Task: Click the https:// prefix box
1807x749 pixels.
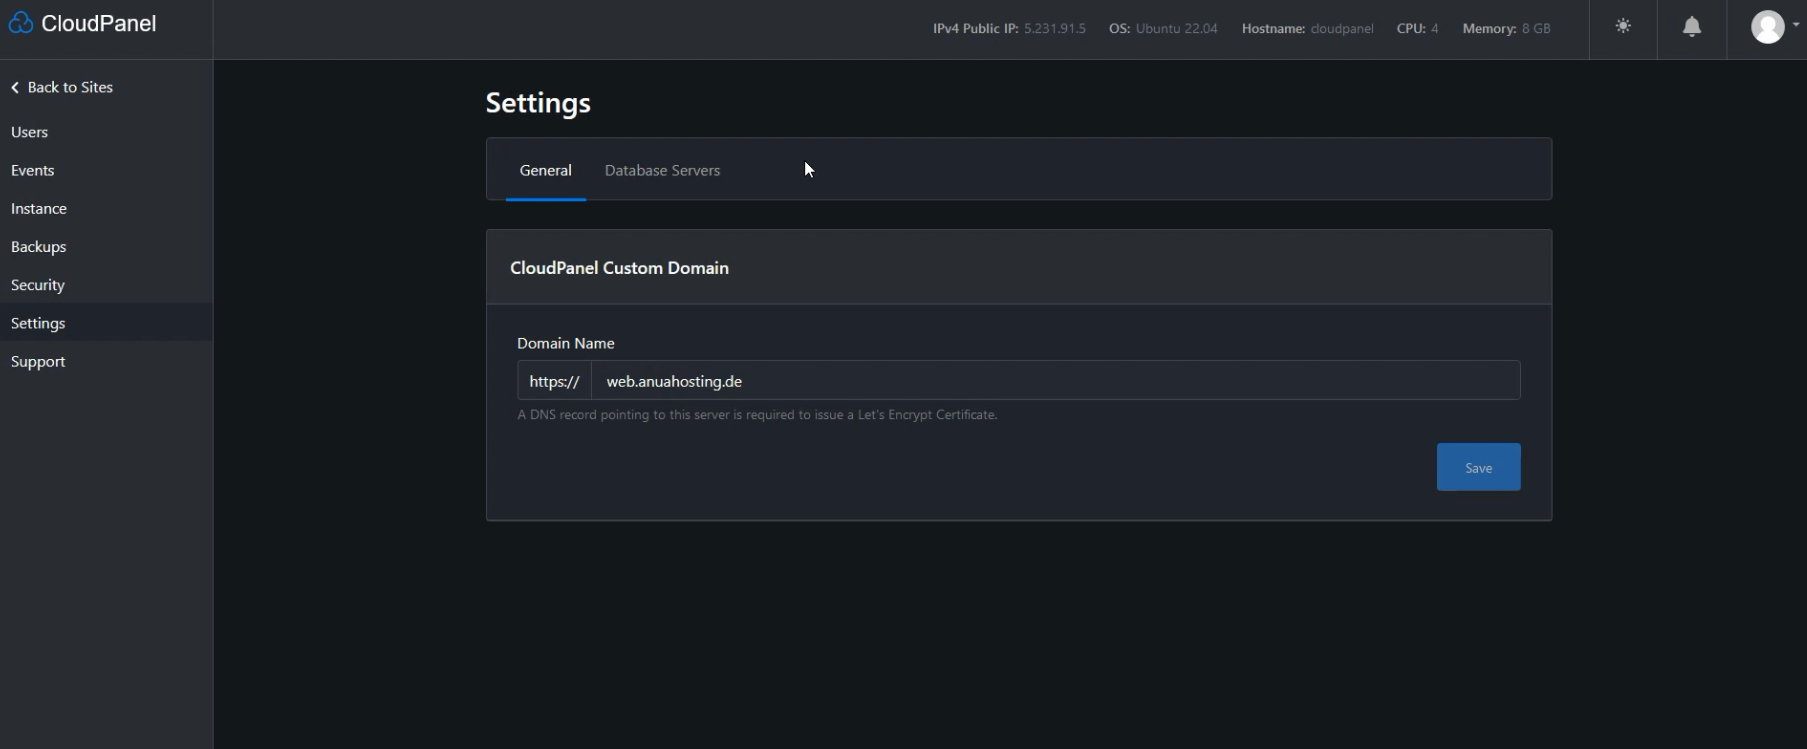Action: 554,381
